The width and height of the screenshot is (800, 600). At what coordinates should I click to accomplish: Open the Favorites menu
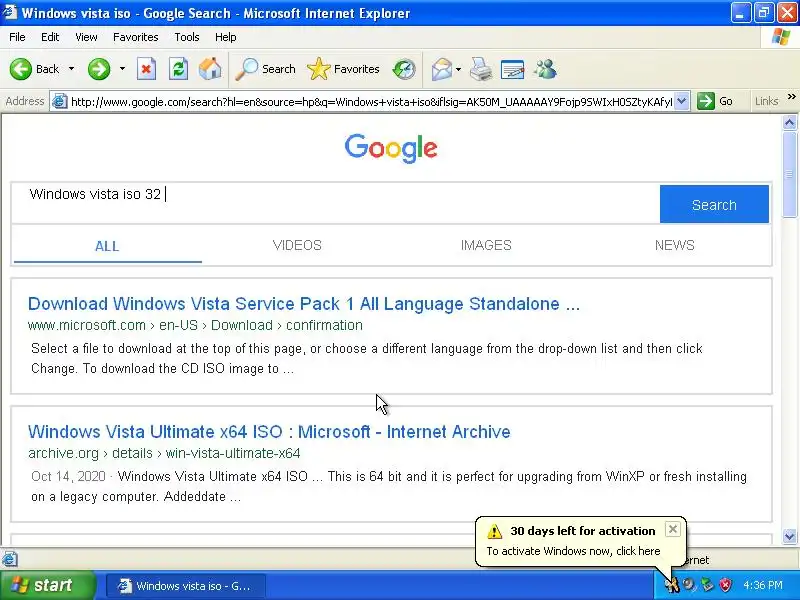point(136,37)
